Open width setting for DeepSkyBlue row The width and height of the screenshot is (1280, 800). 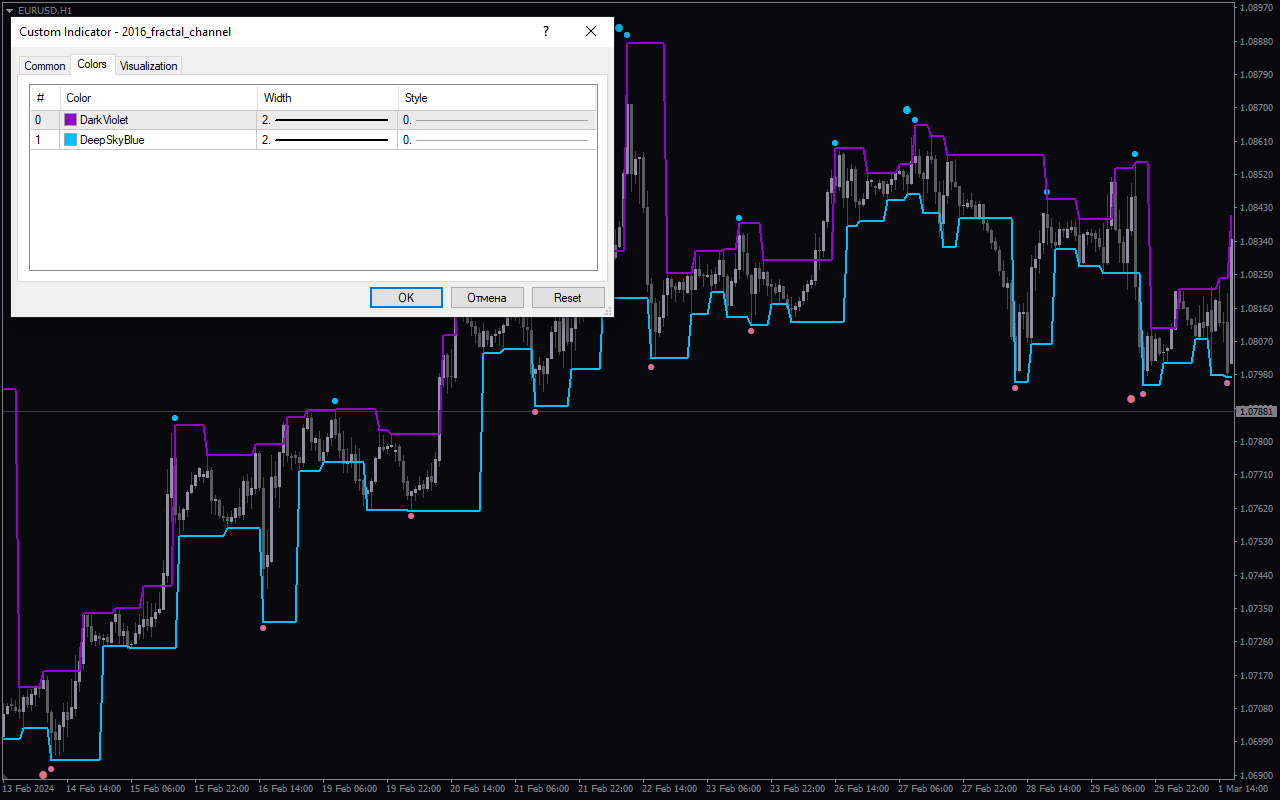[327, 140]
